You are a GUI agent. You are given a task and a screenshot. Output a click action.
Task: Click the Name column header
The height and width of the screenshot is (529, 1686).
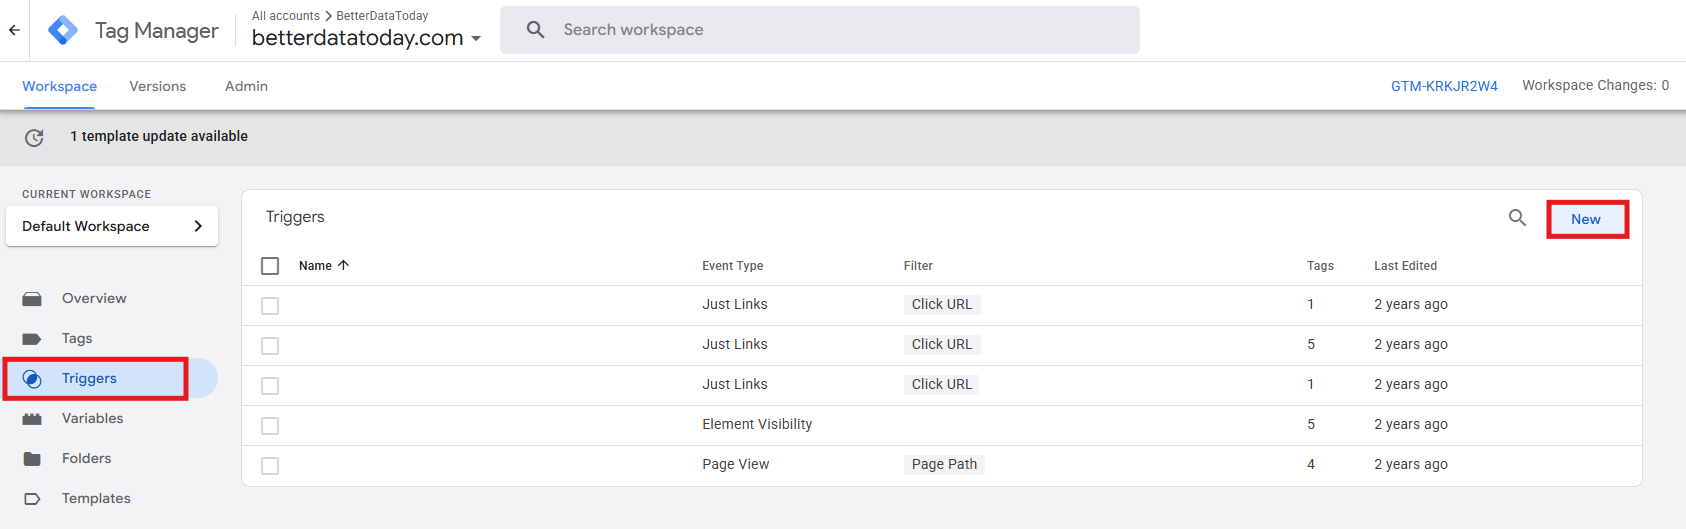(x=315, y=266)
